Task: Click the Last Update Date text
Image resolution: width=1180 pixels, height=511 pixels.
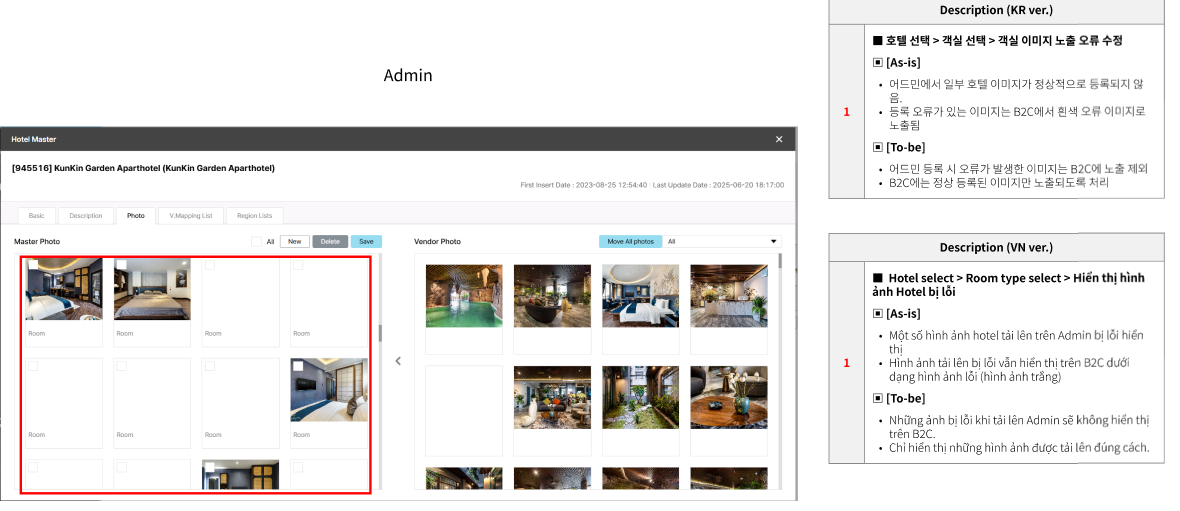Action: (x=719, y=184)
